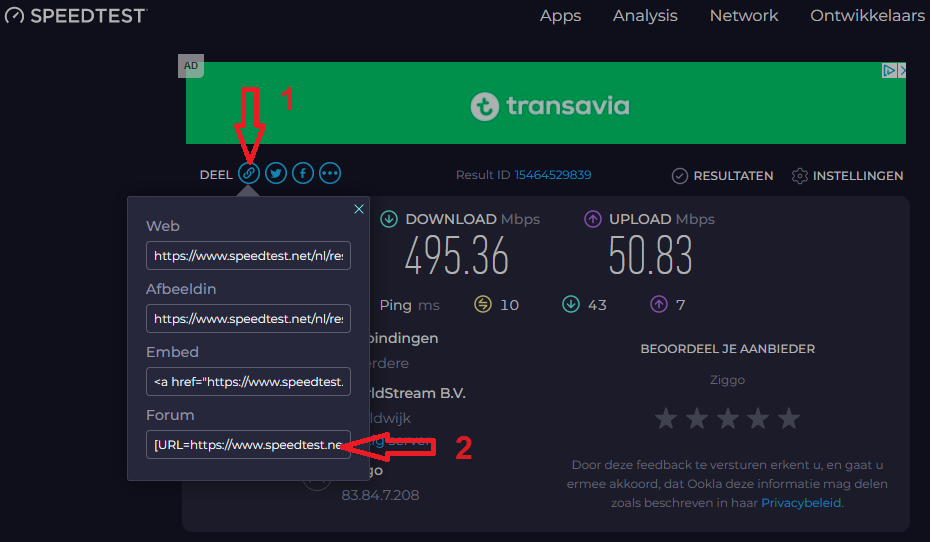932x542 pixels.
Task: Share result on Facebook icon
Action: pos(303,174)
